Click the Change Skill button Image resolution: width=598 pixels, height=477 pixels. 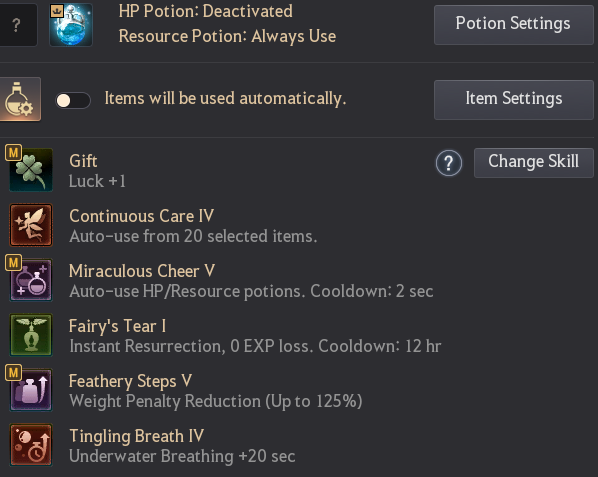tap(534, 162)
